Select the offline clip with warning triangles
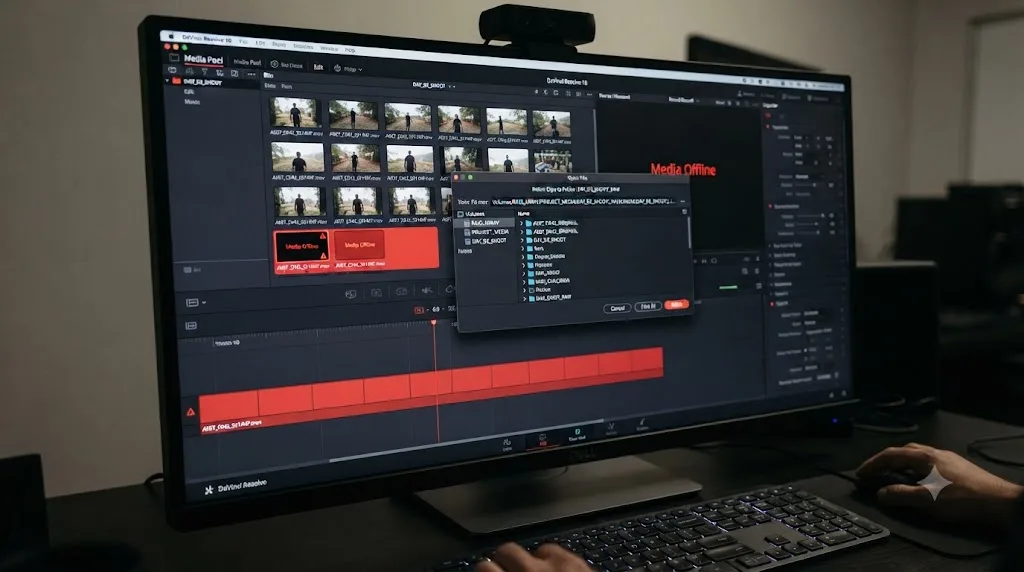 (301, 247)
